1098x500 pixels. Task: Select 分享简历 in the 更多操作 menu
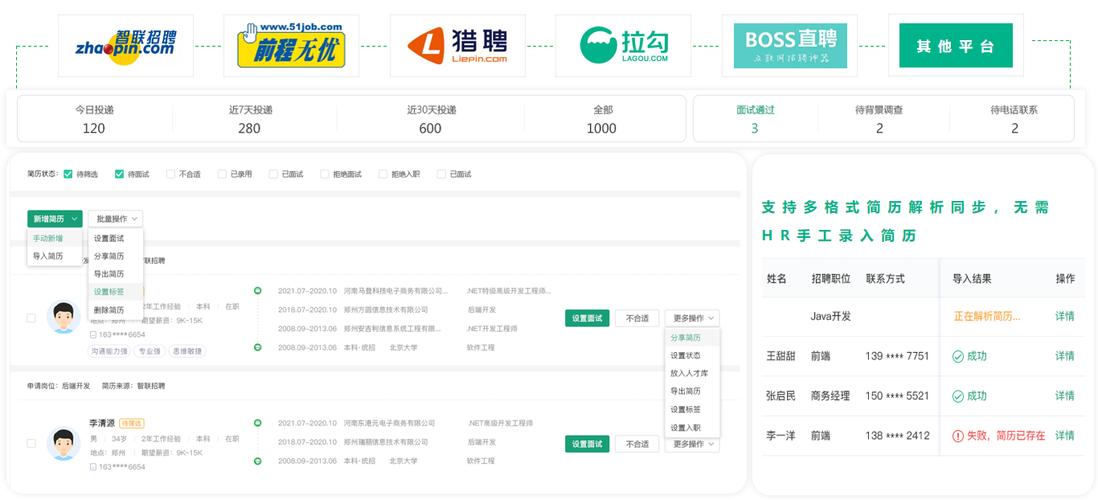point(692,338)
